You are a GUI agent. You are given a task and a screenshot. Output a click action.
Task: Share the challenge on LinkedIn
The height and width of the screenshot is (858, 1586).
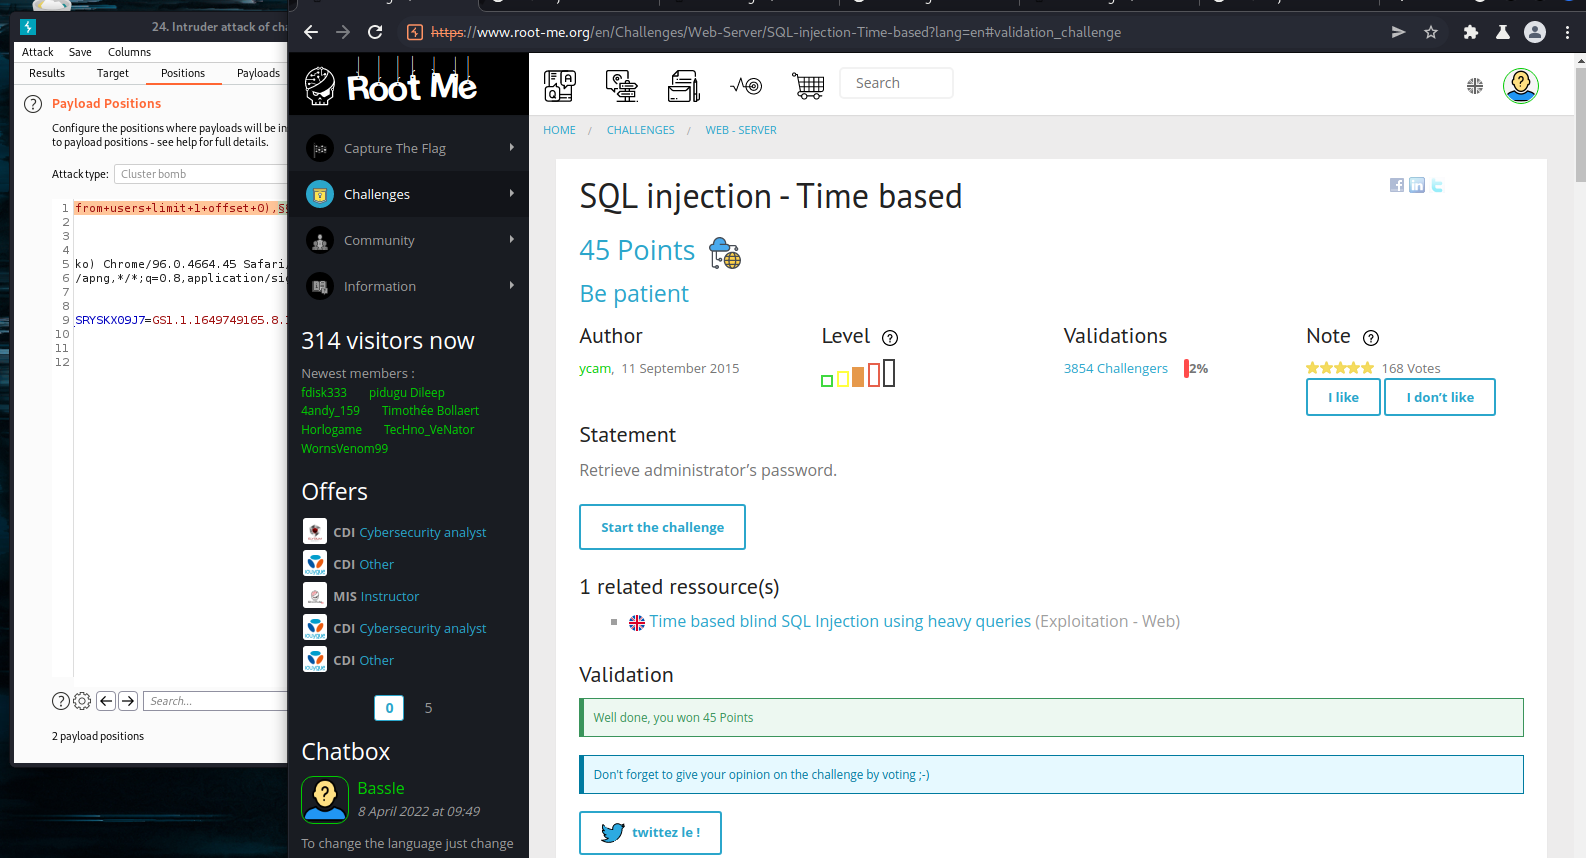coord(1417,185)
